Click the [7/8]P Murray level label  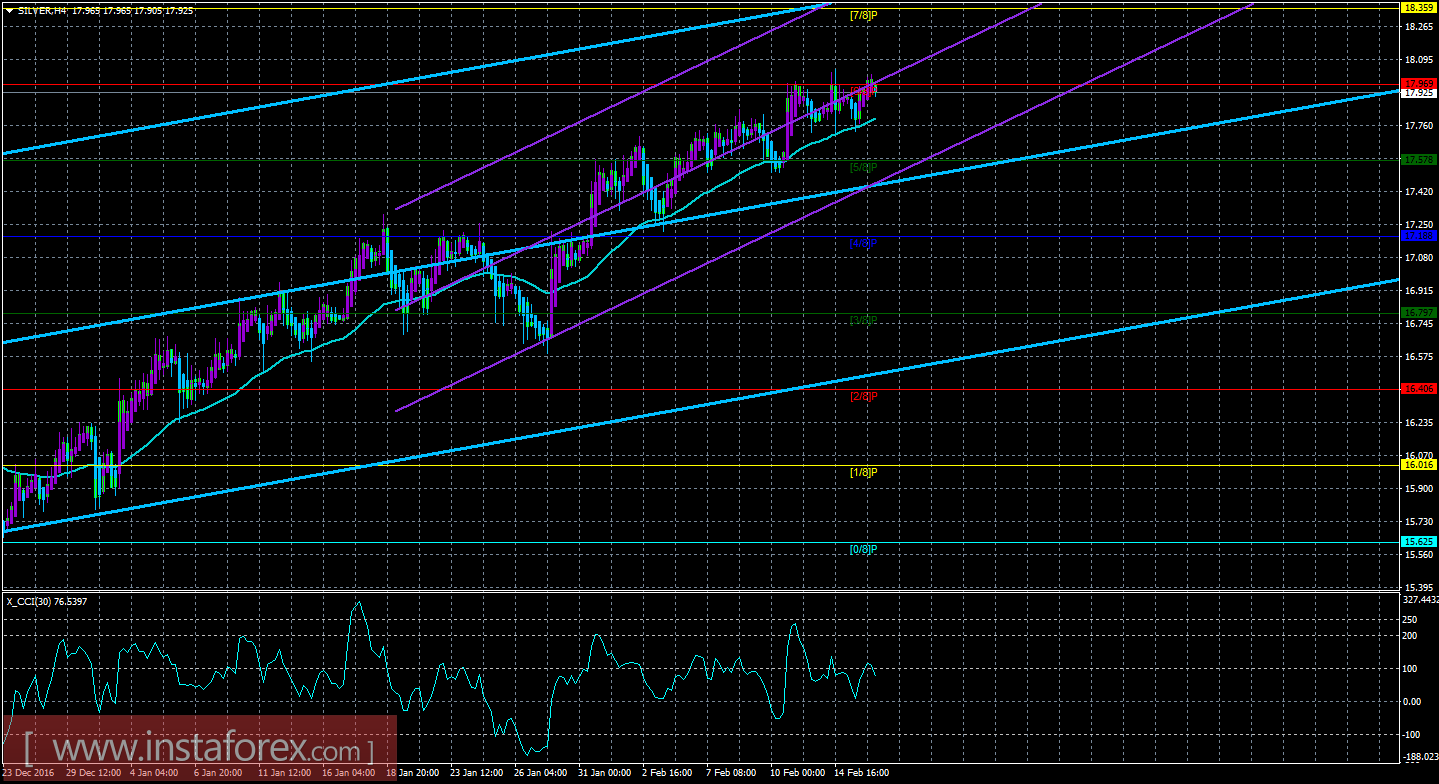pos(863,15)
